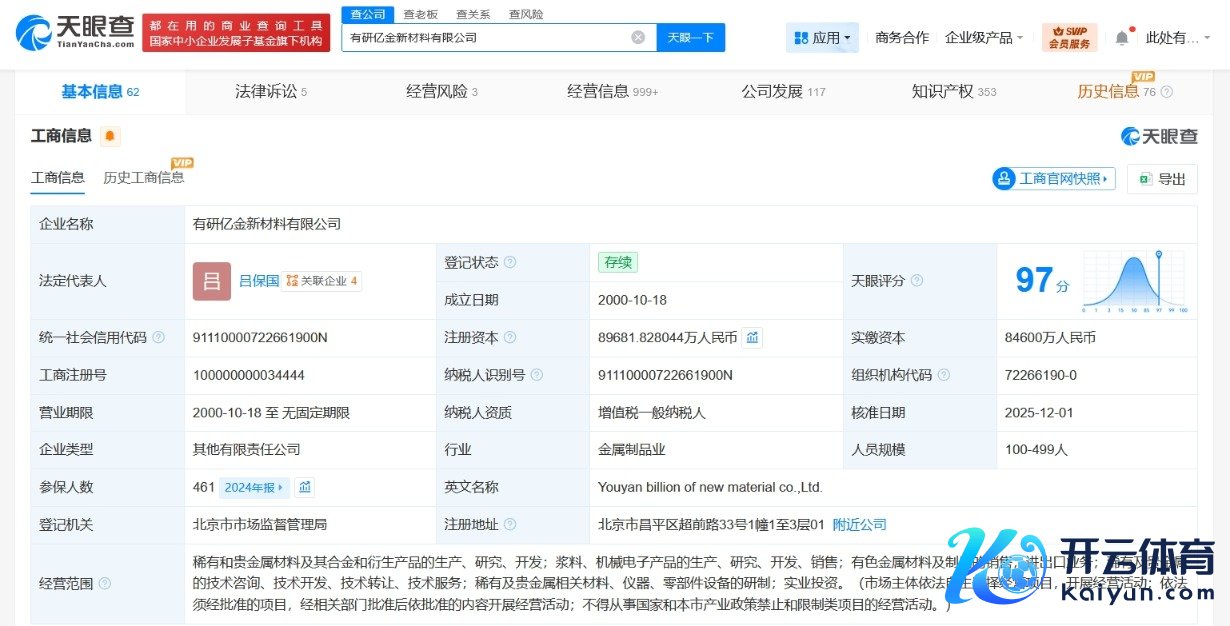Click the TianYanCha logo
1230x626 pixels.
click(x=75, y=33)
